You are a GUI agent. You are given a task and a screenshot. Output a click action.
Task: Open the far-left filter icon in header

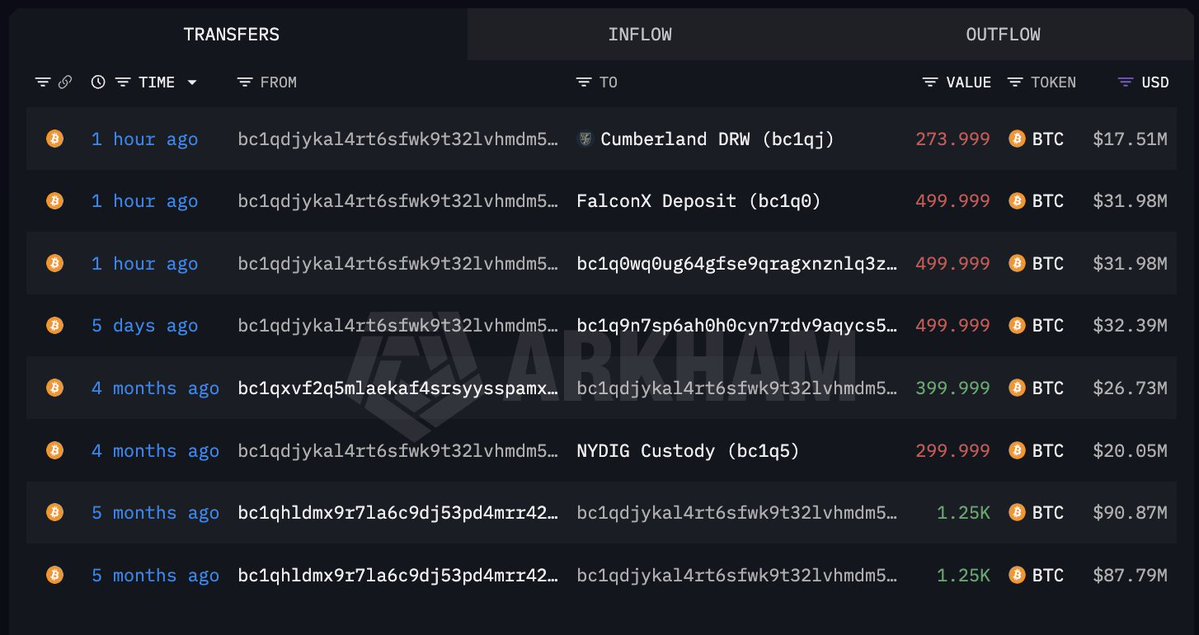click(x=43, y=82)
